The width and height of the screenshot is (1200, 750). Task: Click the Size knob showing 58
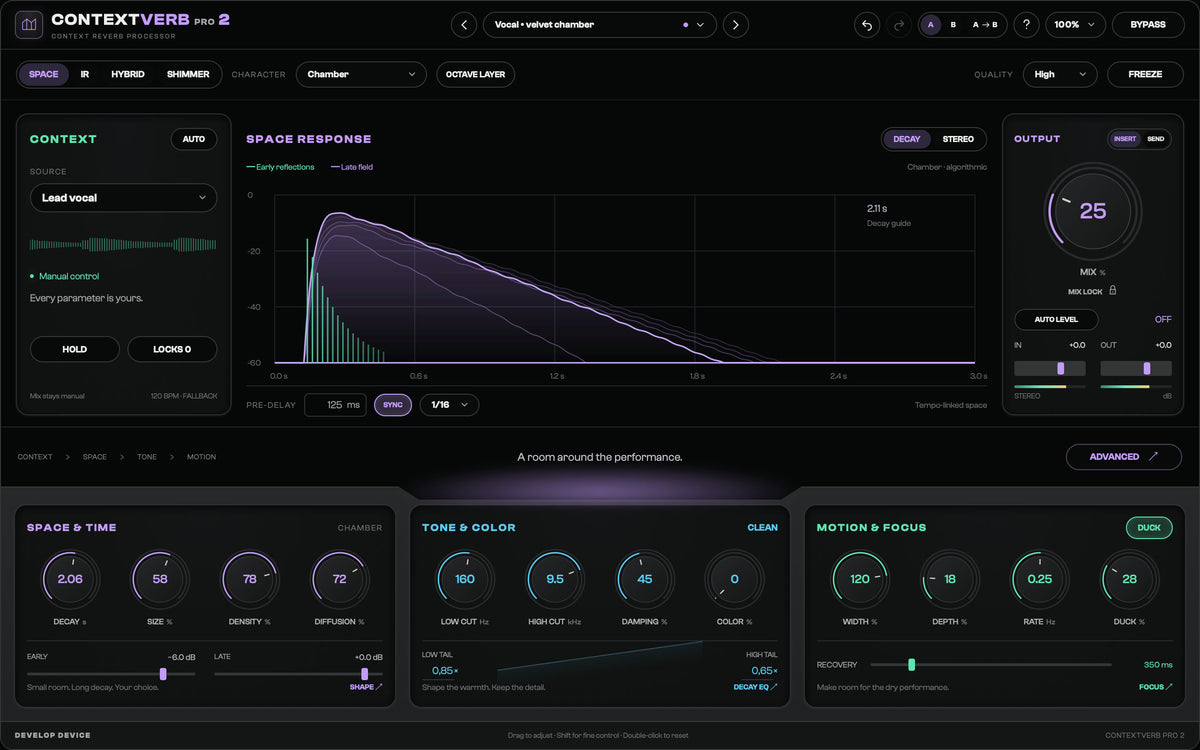(160, 579)
